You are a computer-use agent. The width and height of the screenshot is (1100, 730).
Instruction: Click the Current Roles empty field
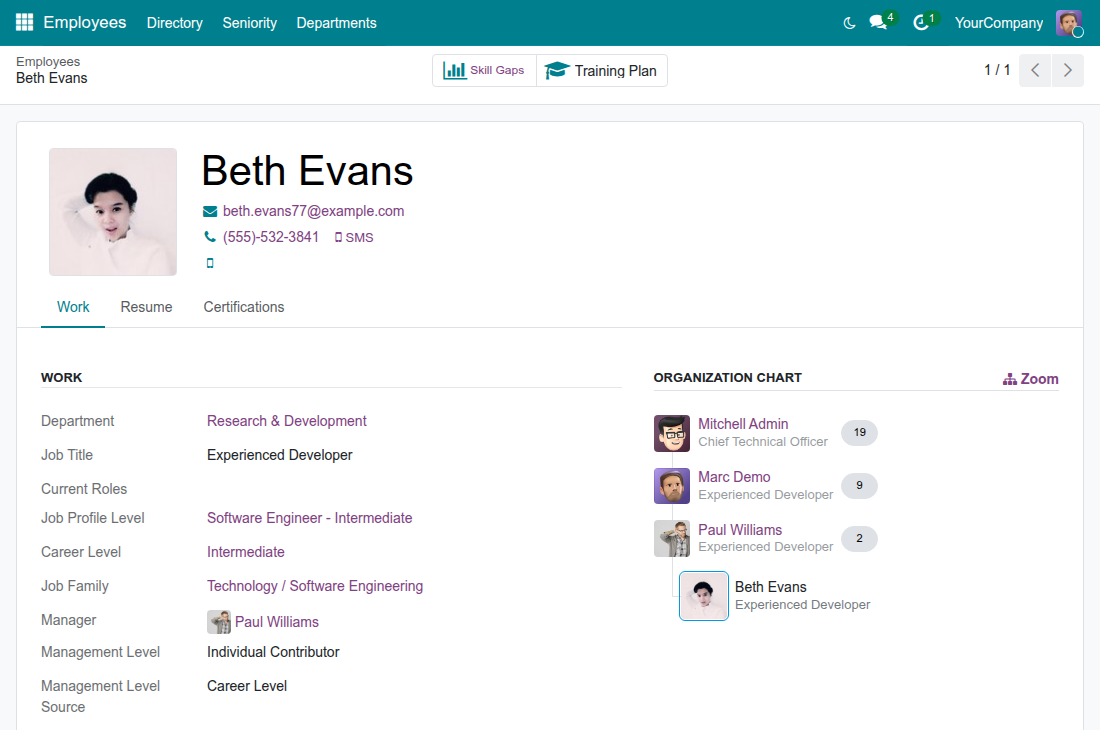414,489
